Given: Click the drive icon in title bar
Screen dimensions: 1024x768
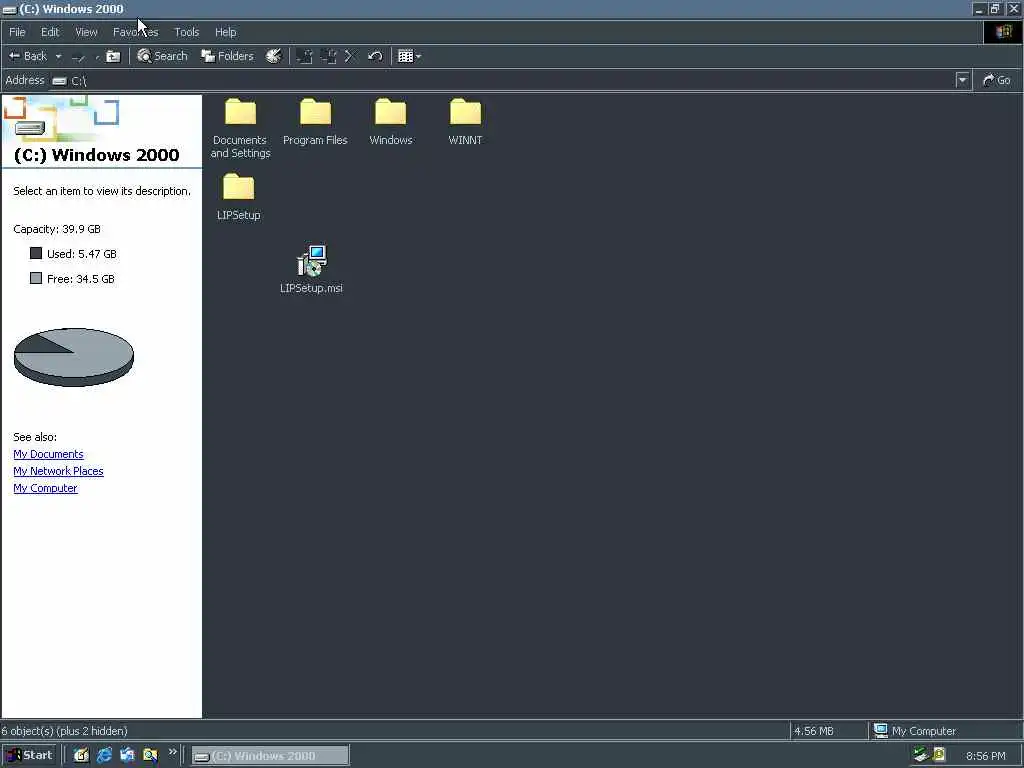Looking at the screenshot, I should [9, 9].
